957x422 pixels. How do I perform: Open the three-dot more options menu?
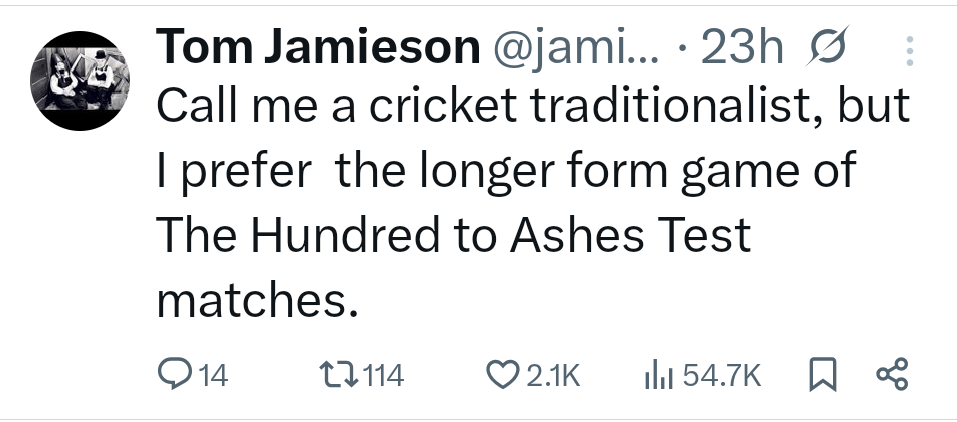tap(909, 51)
